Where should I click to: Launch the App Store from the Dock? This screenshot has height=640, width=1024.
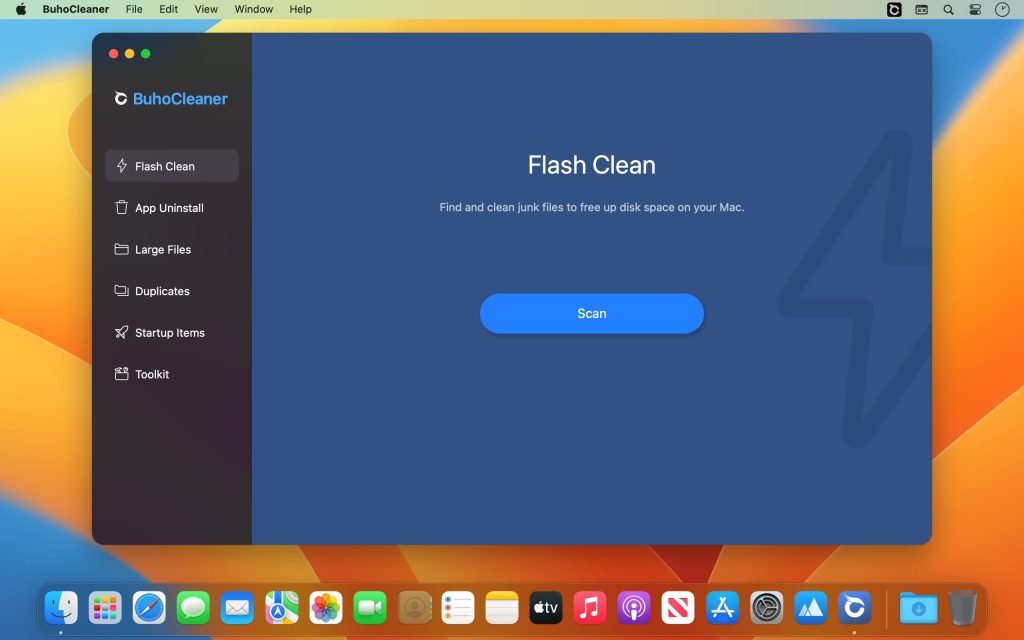[x=721, y=607]
